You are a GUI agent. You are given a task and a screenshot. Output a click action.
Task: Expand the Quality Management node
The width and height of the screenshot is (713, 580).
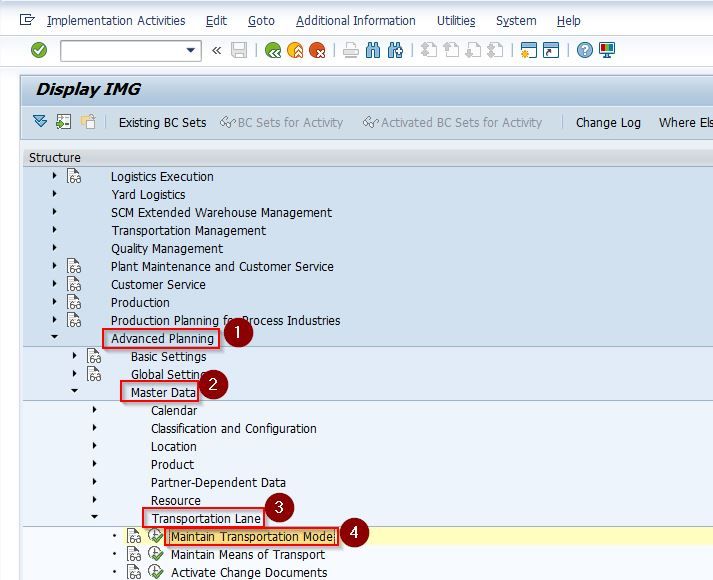pos(55,247)
